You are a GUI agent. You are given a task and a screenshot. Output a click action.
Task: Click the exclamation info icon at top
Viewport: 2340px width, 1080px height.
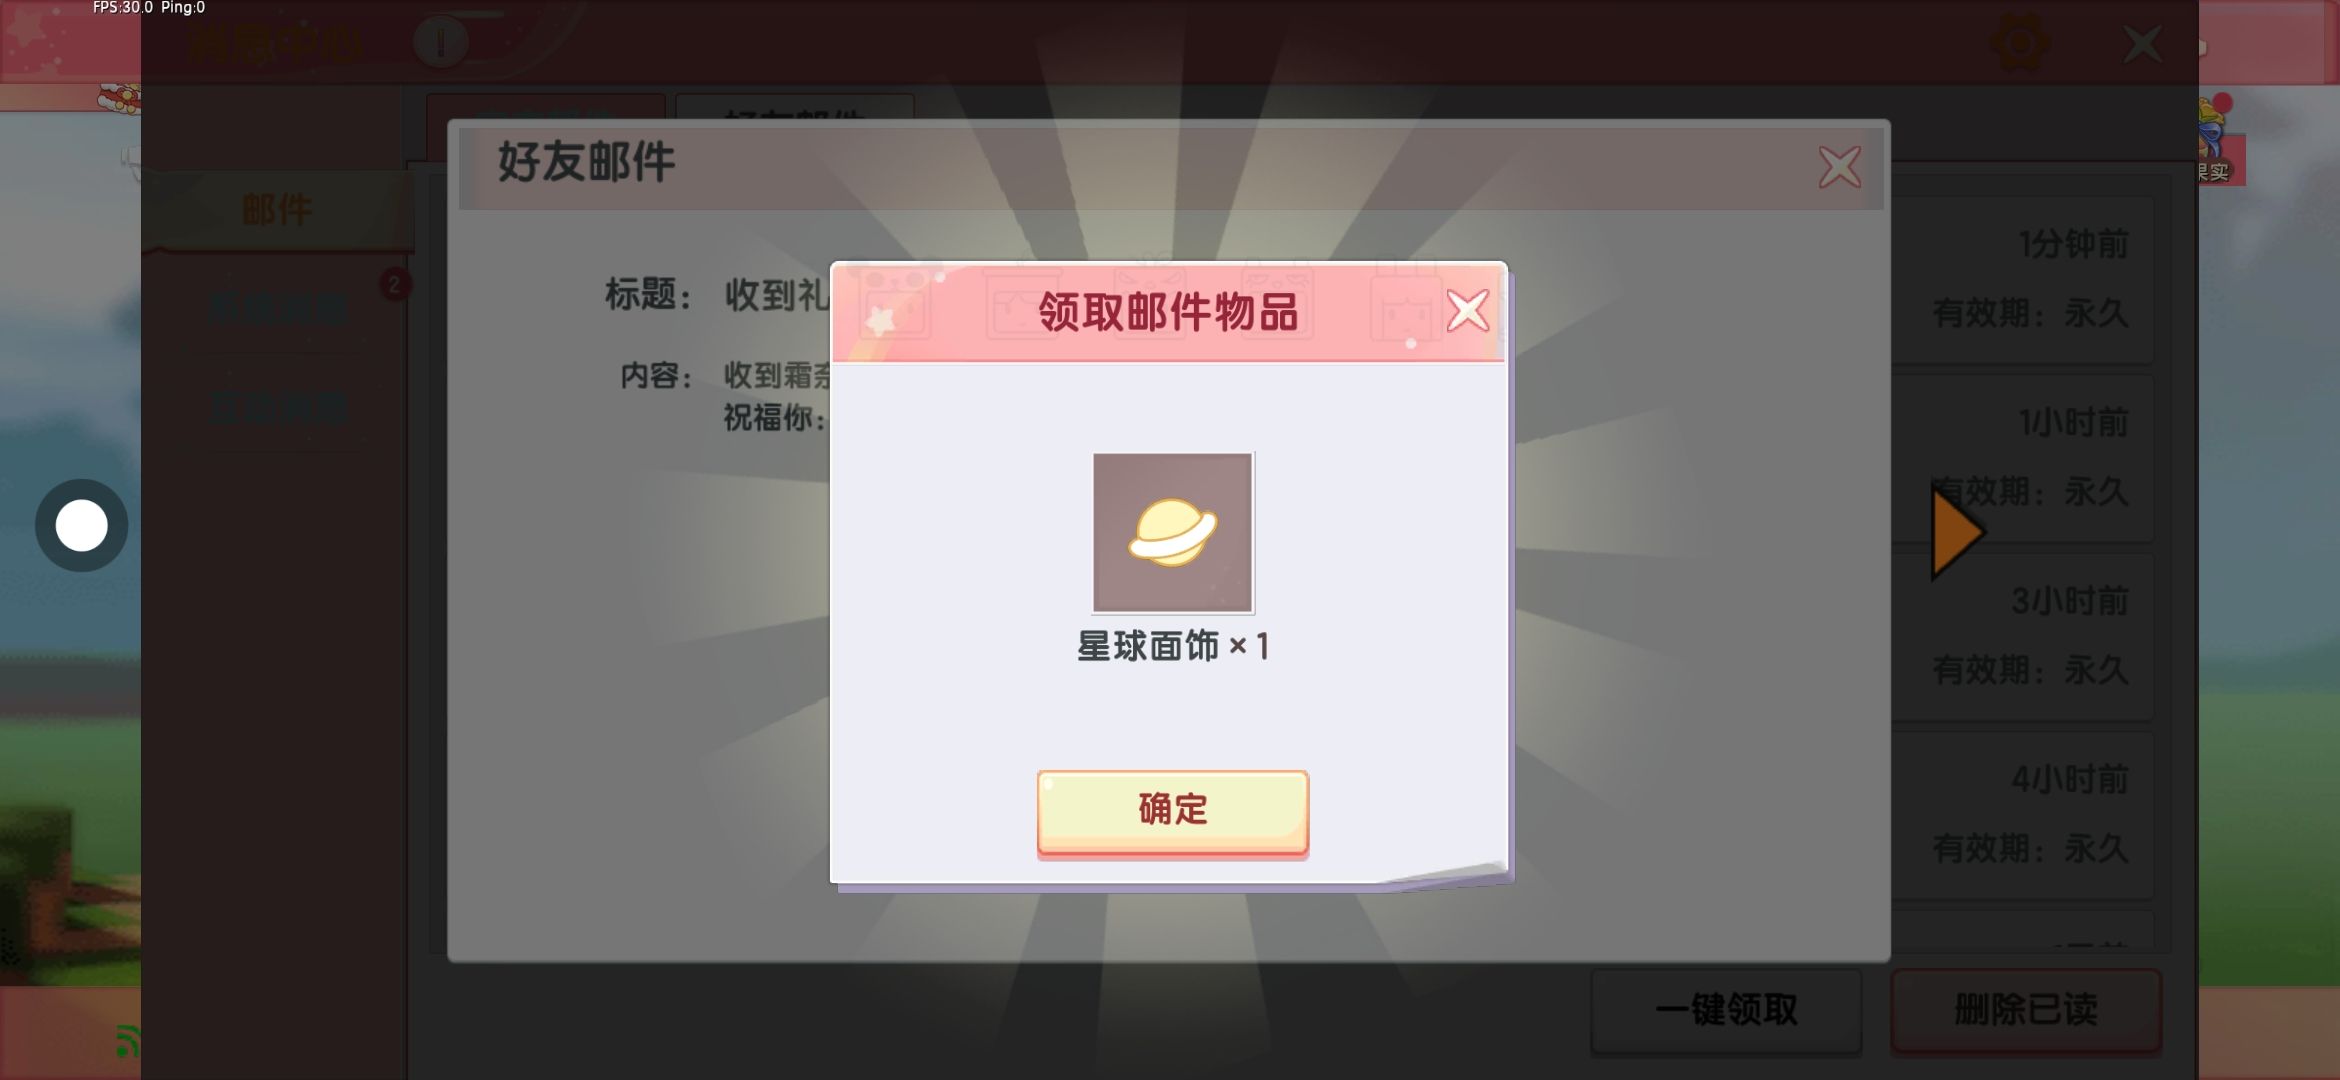tap(440, 43)
